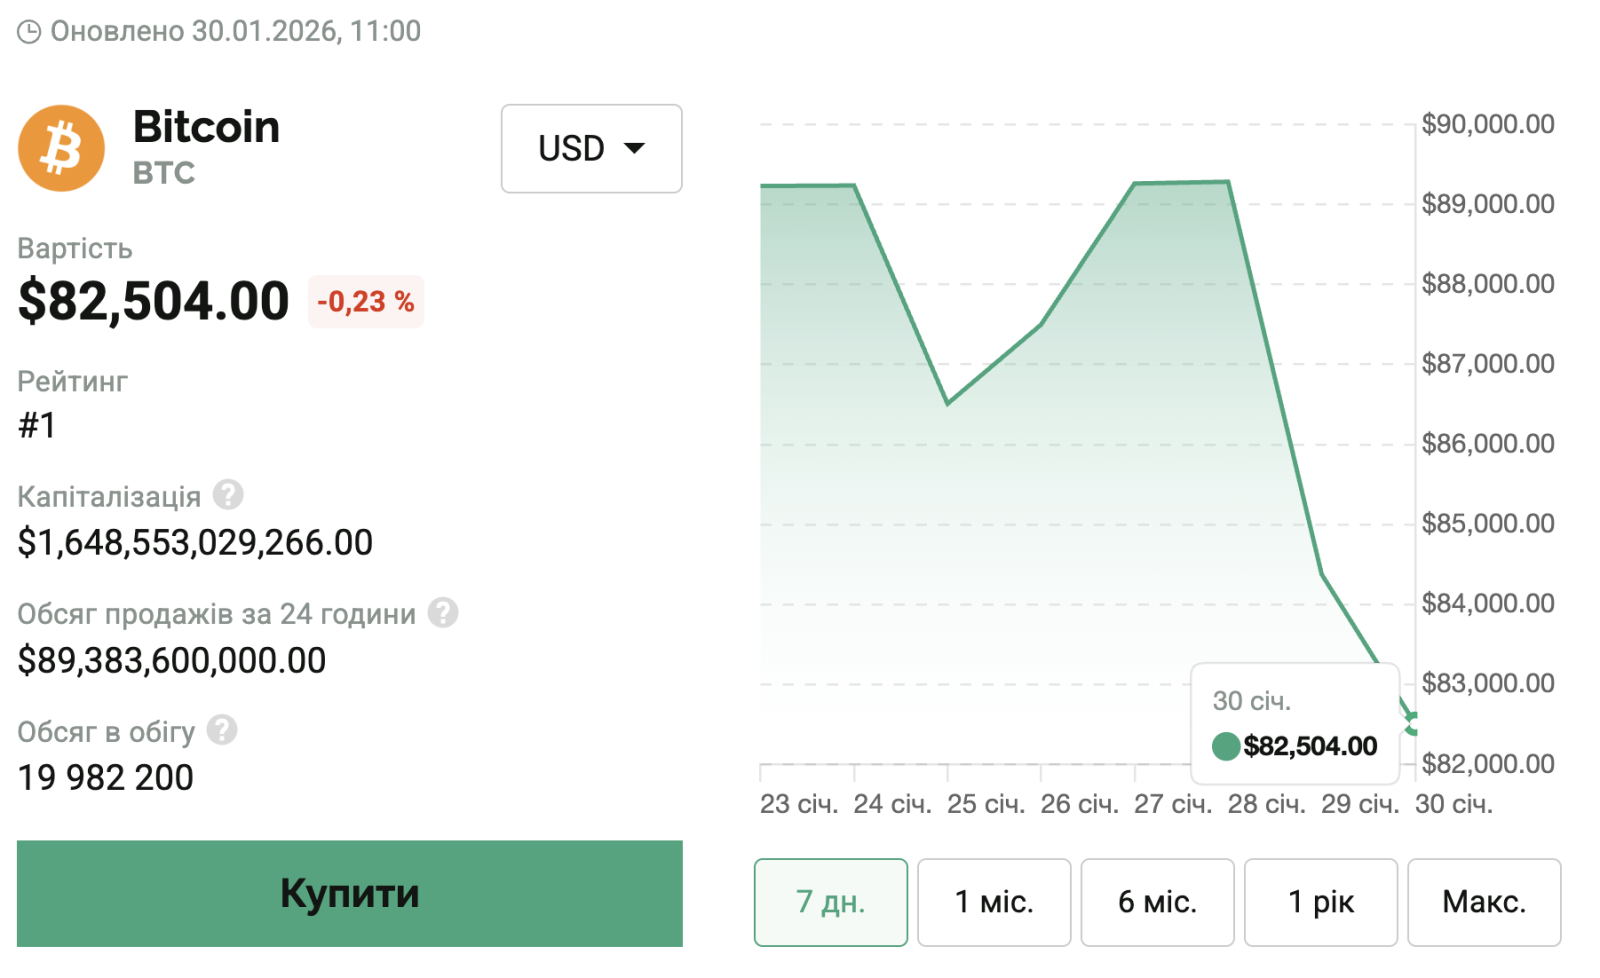
Task: Click the 30 січ. data point marker on chart
Action: pos(1413,722)
